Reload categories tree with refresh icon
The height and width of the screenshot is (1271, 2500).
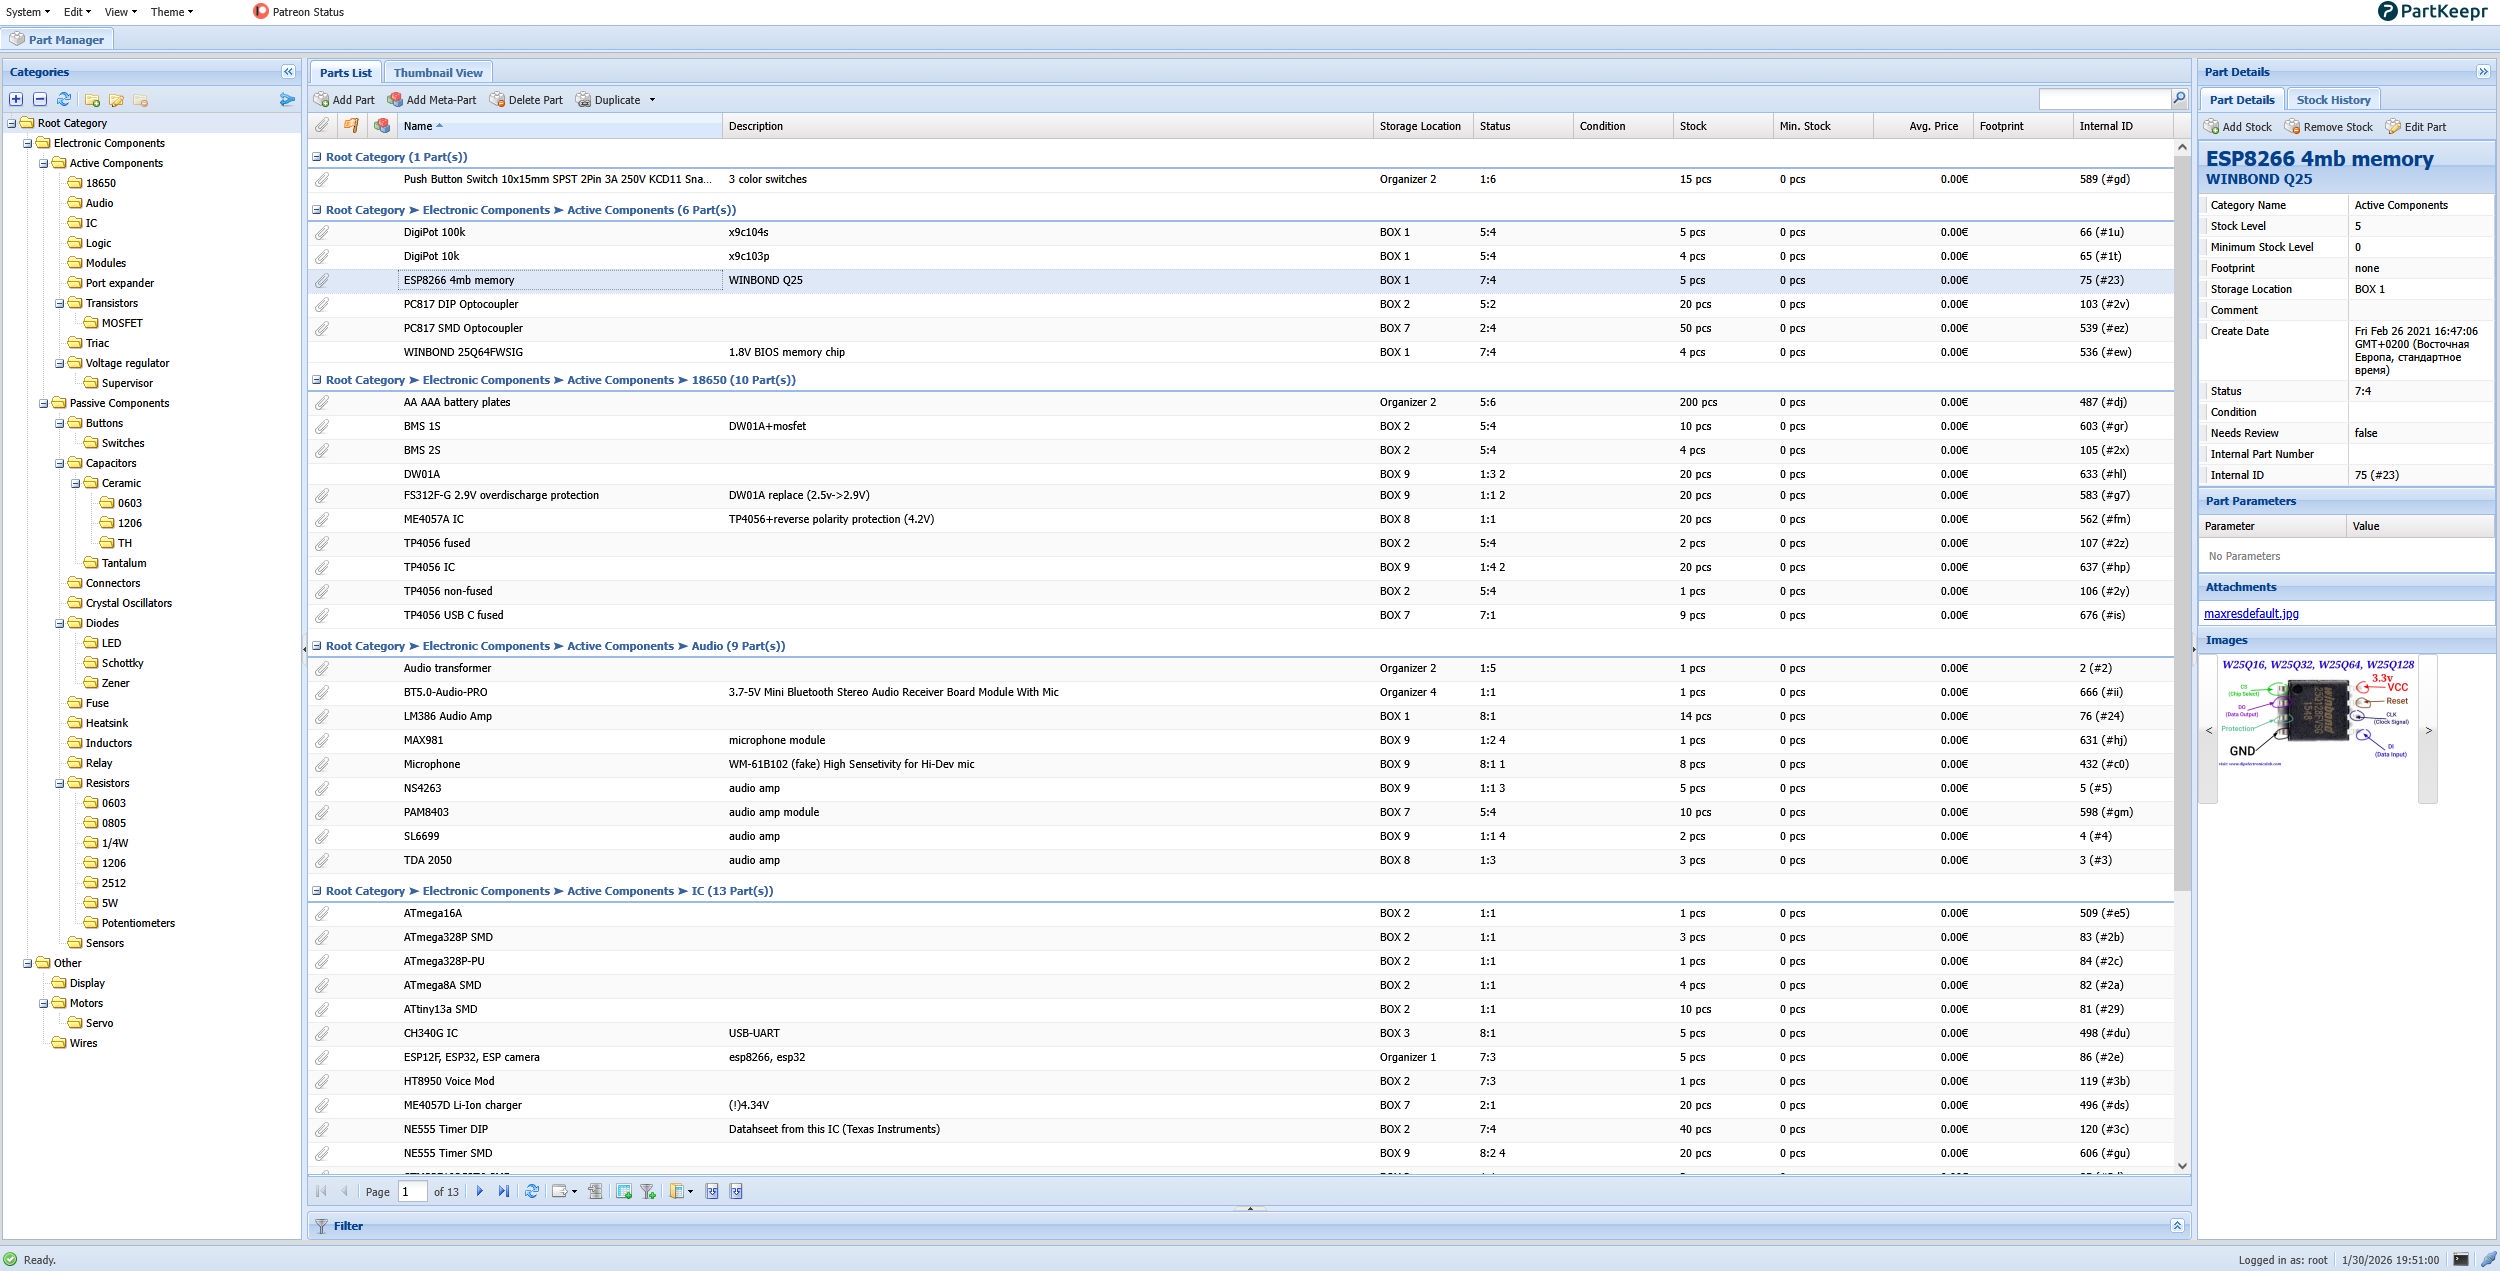64,100
